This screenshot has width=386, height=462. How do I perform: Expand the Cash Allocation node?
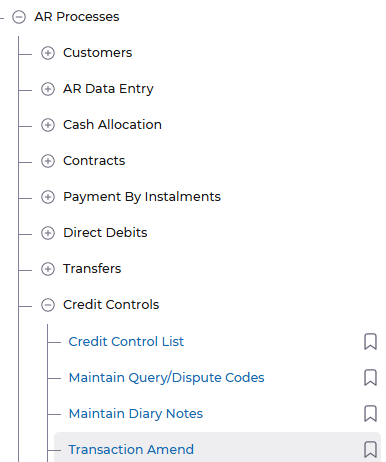48,125
